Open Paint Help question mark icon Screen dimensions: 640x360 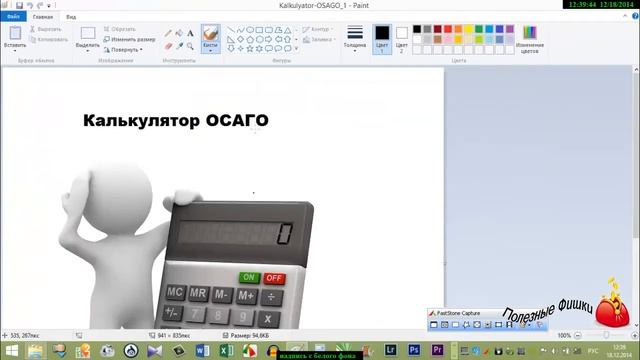(635, 16)
